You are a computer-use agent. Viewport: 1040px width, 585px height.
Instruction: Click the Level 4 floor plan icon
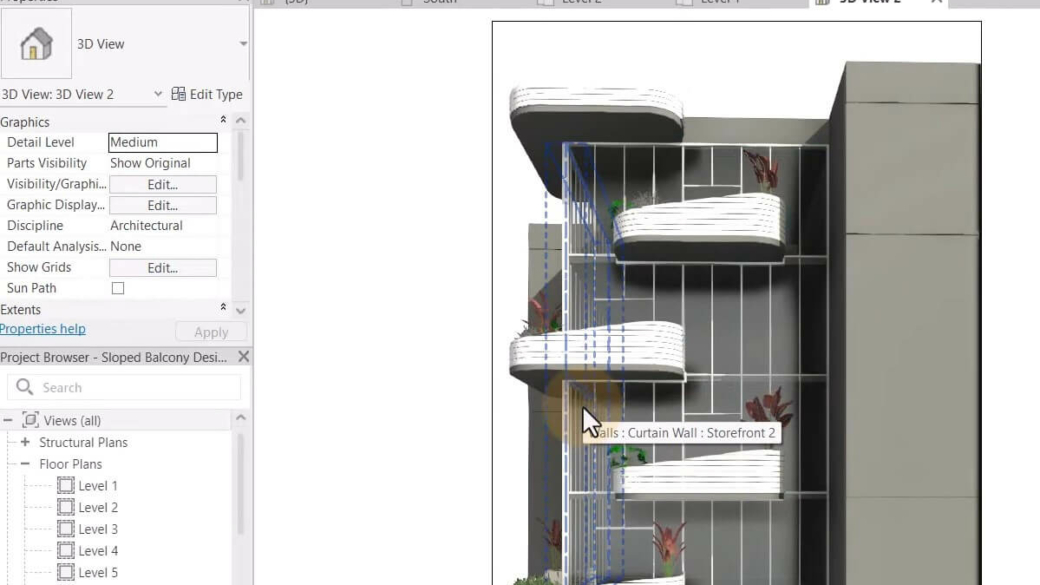click(66, 551)
